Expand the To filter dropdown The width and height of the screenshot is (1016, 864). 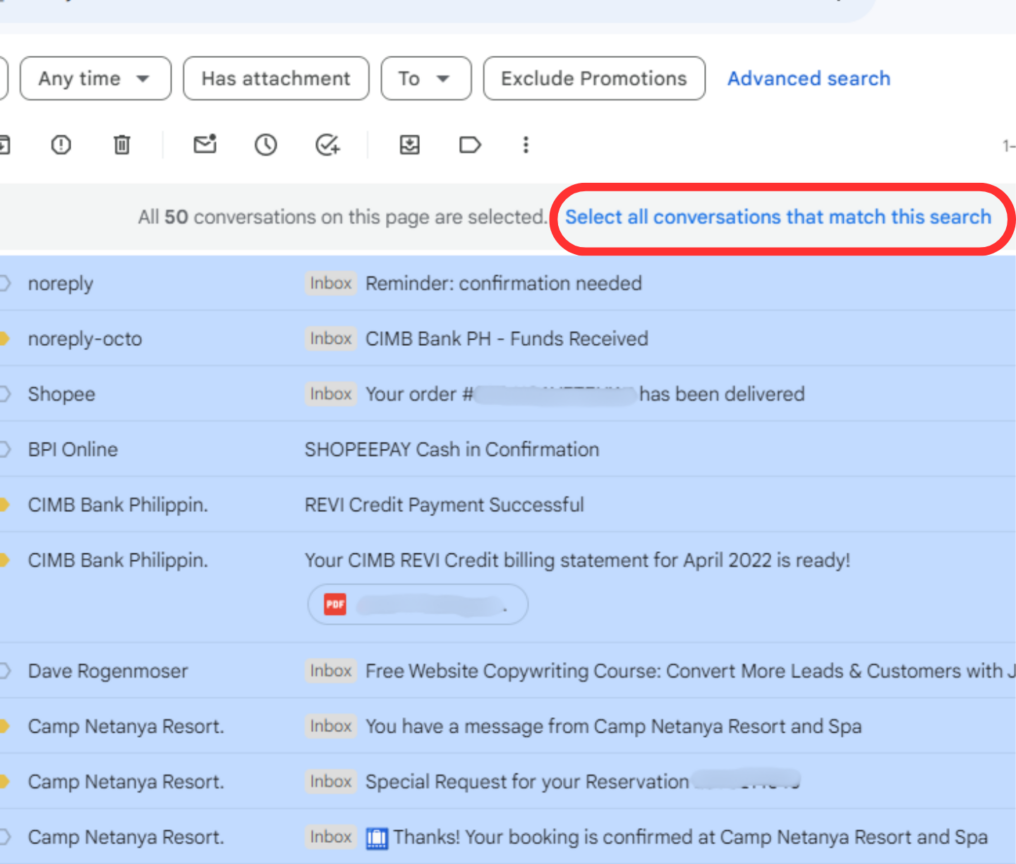[x=426, y=78]
